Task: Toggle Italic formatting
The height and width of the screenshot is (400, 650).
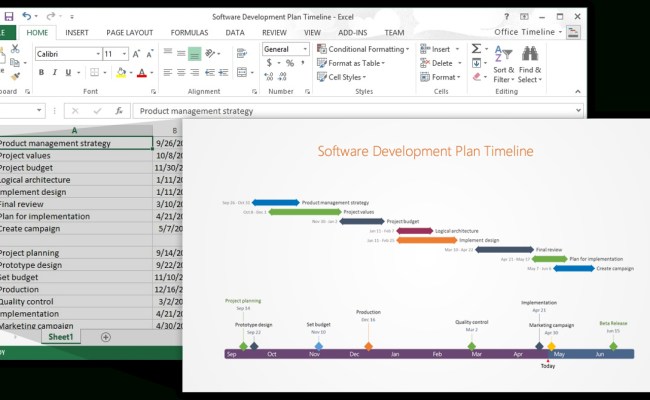Action: 54,73
